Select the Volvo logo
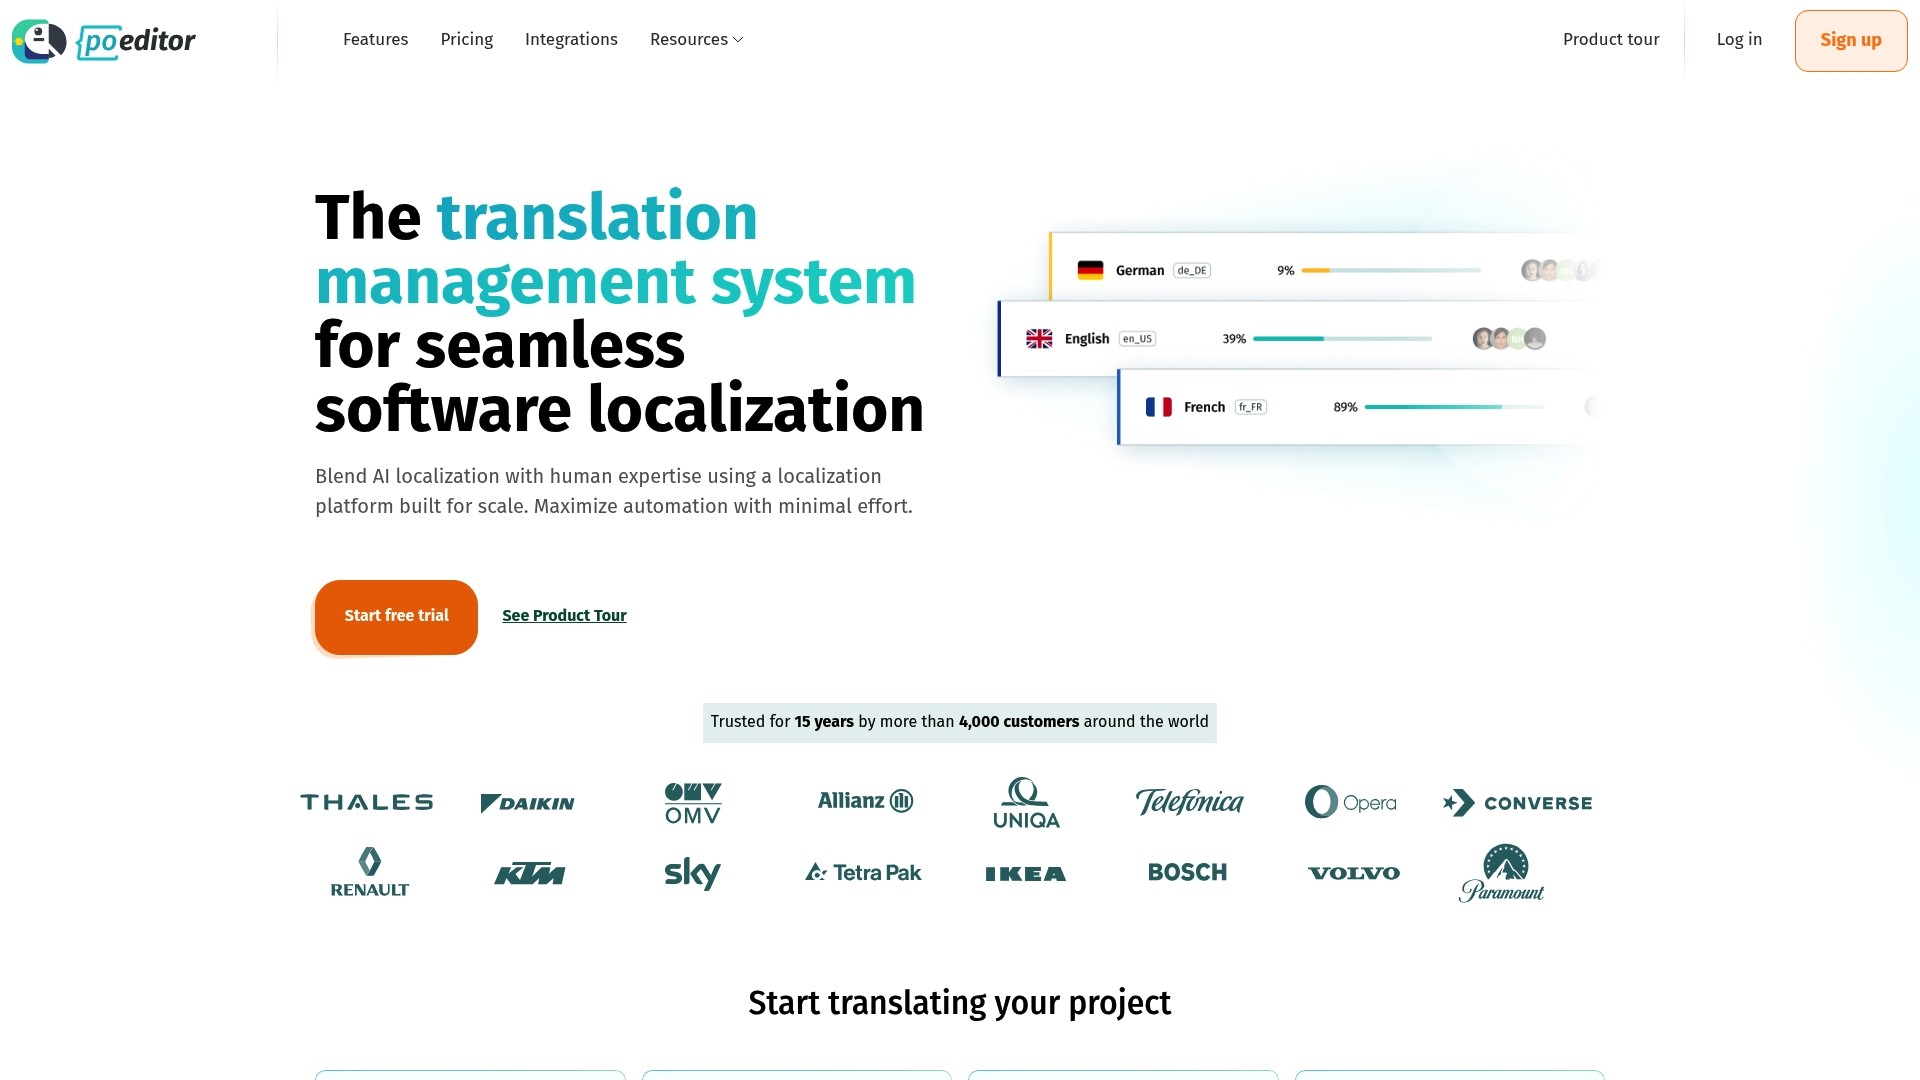This screenshot has width=1920, height=1080. pyautogui.click(x=1354, y=872)
